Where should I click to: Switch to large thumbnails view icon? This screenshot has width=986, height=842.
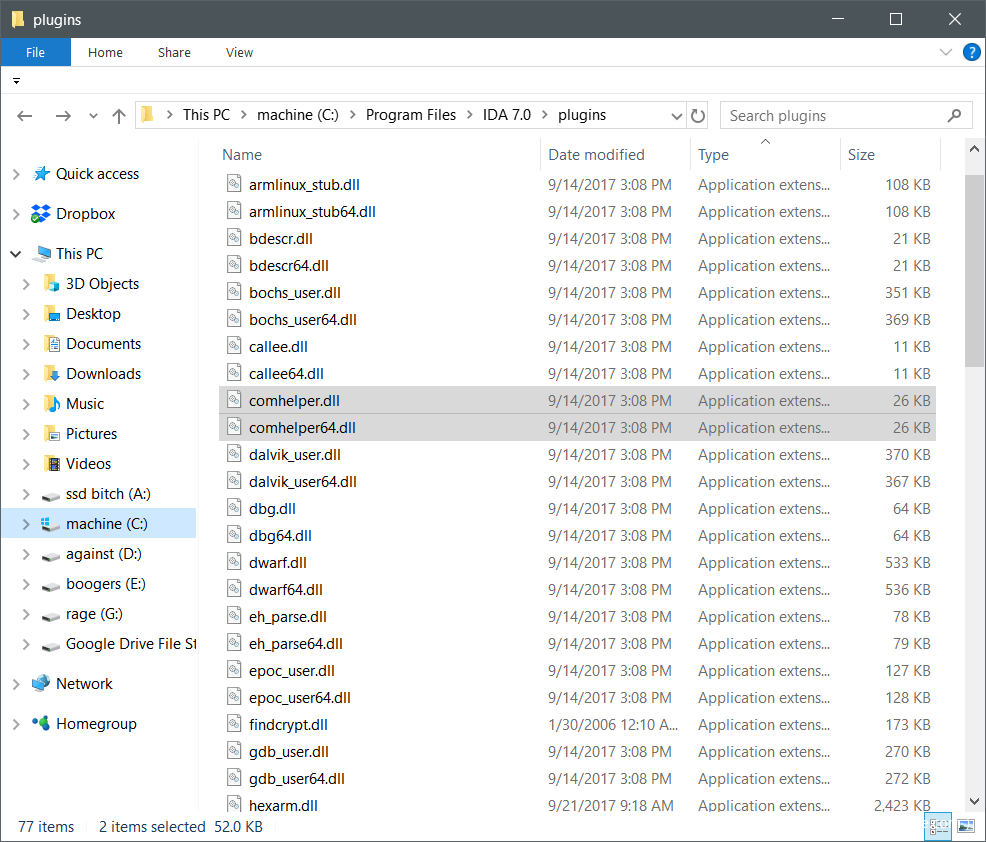[965, 826]
